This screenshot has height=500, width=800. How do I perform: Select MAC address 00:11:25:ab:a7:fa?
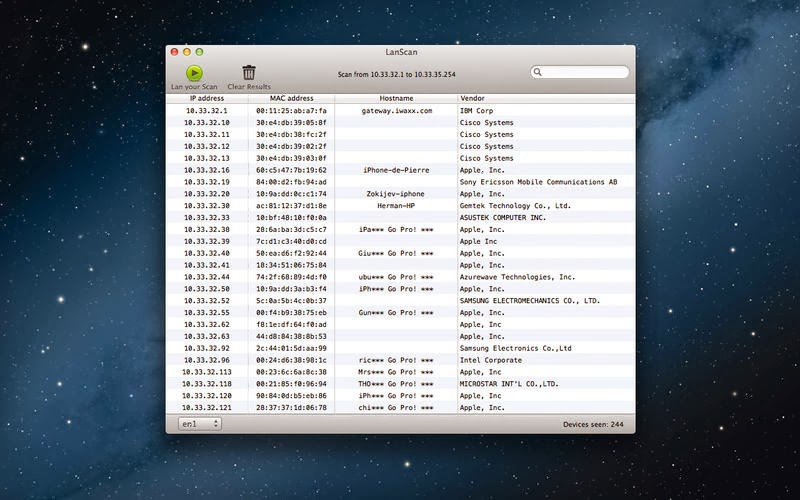click(291, 111)
